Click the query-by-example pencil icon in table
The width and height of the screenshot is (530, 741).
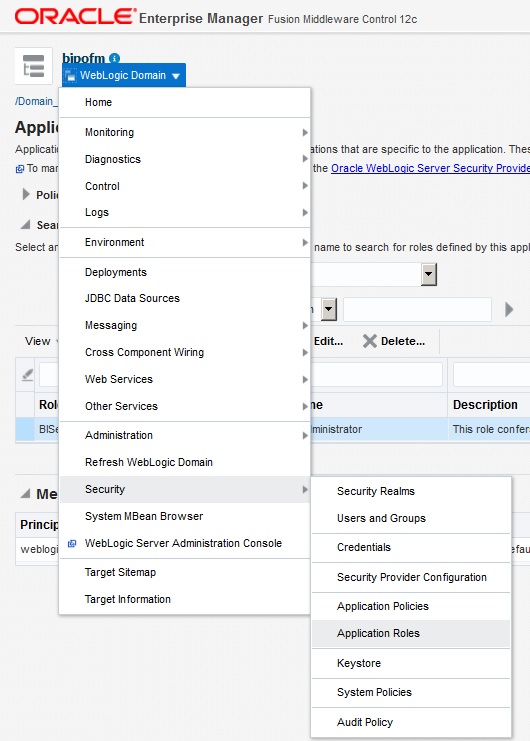point(27,375)
